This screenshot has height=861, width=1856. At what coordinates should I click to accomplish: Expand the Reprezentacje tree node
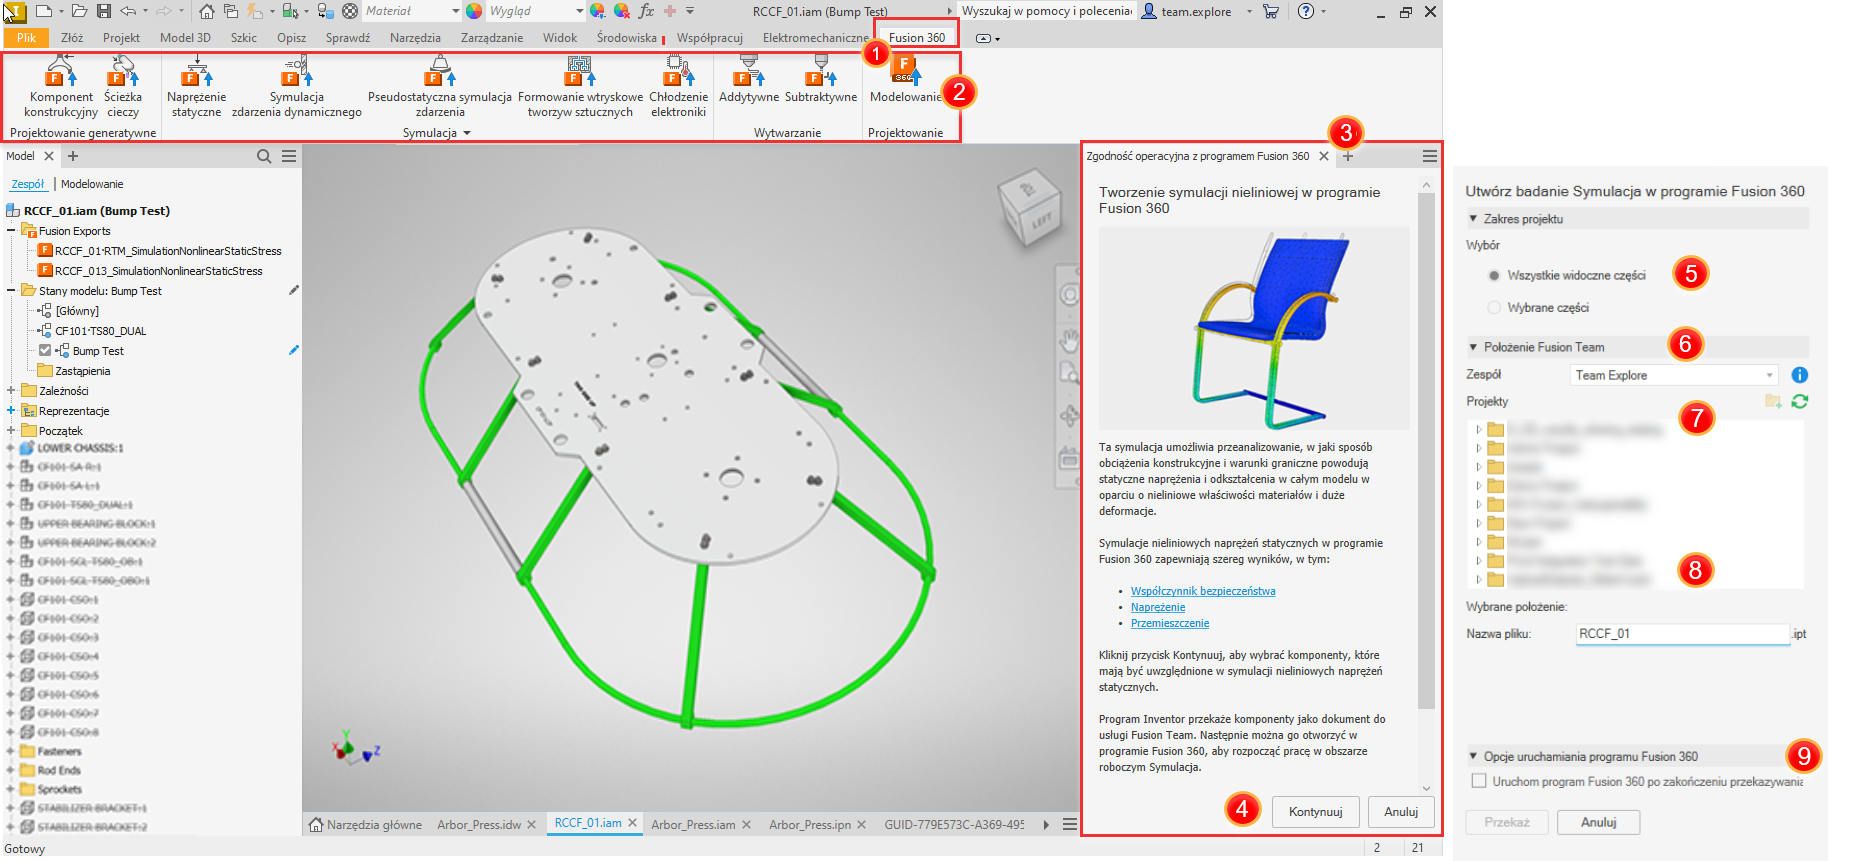coord(11,410)
